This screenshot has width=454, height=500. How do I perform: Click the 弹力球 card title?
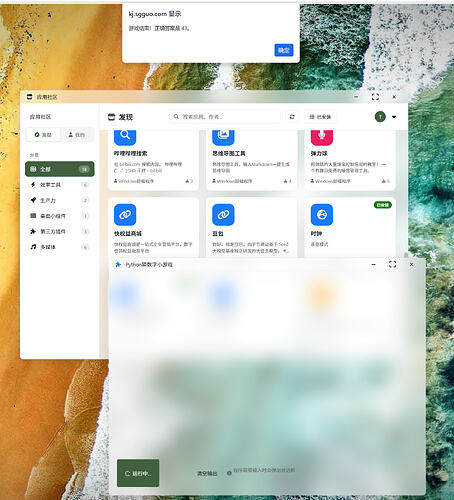pyautogui.click(x=319, y=153)
